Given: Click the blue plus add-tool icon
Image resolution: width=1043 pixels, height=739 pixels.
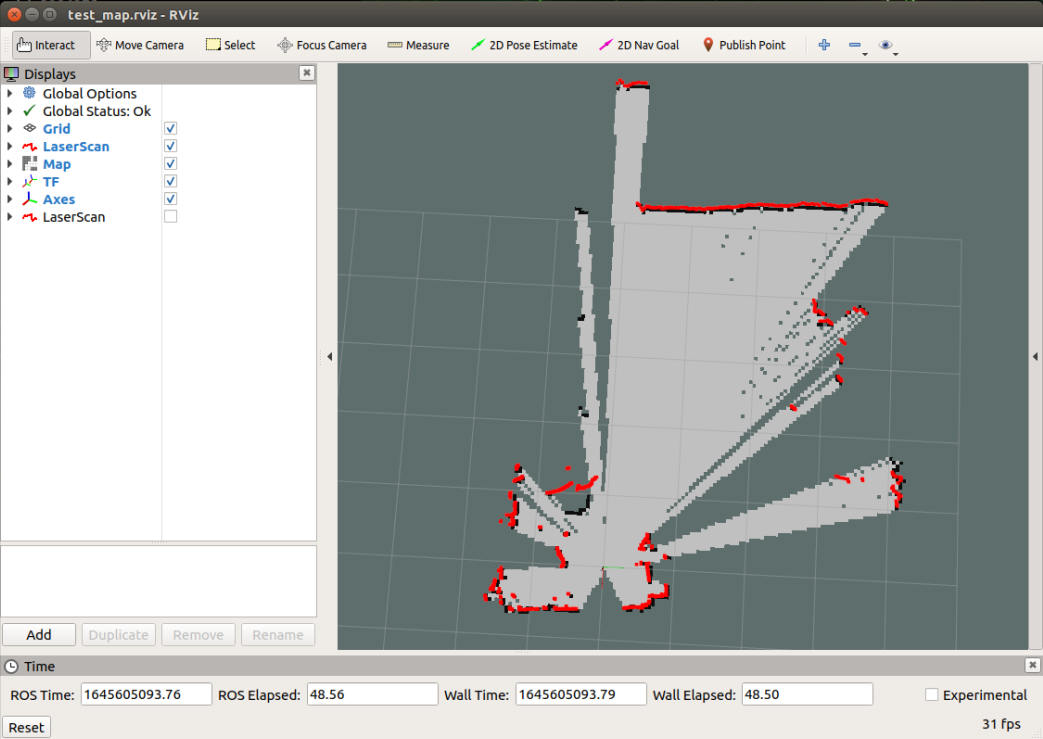Looking at the screenshot, I should click(x=824, y=45).
